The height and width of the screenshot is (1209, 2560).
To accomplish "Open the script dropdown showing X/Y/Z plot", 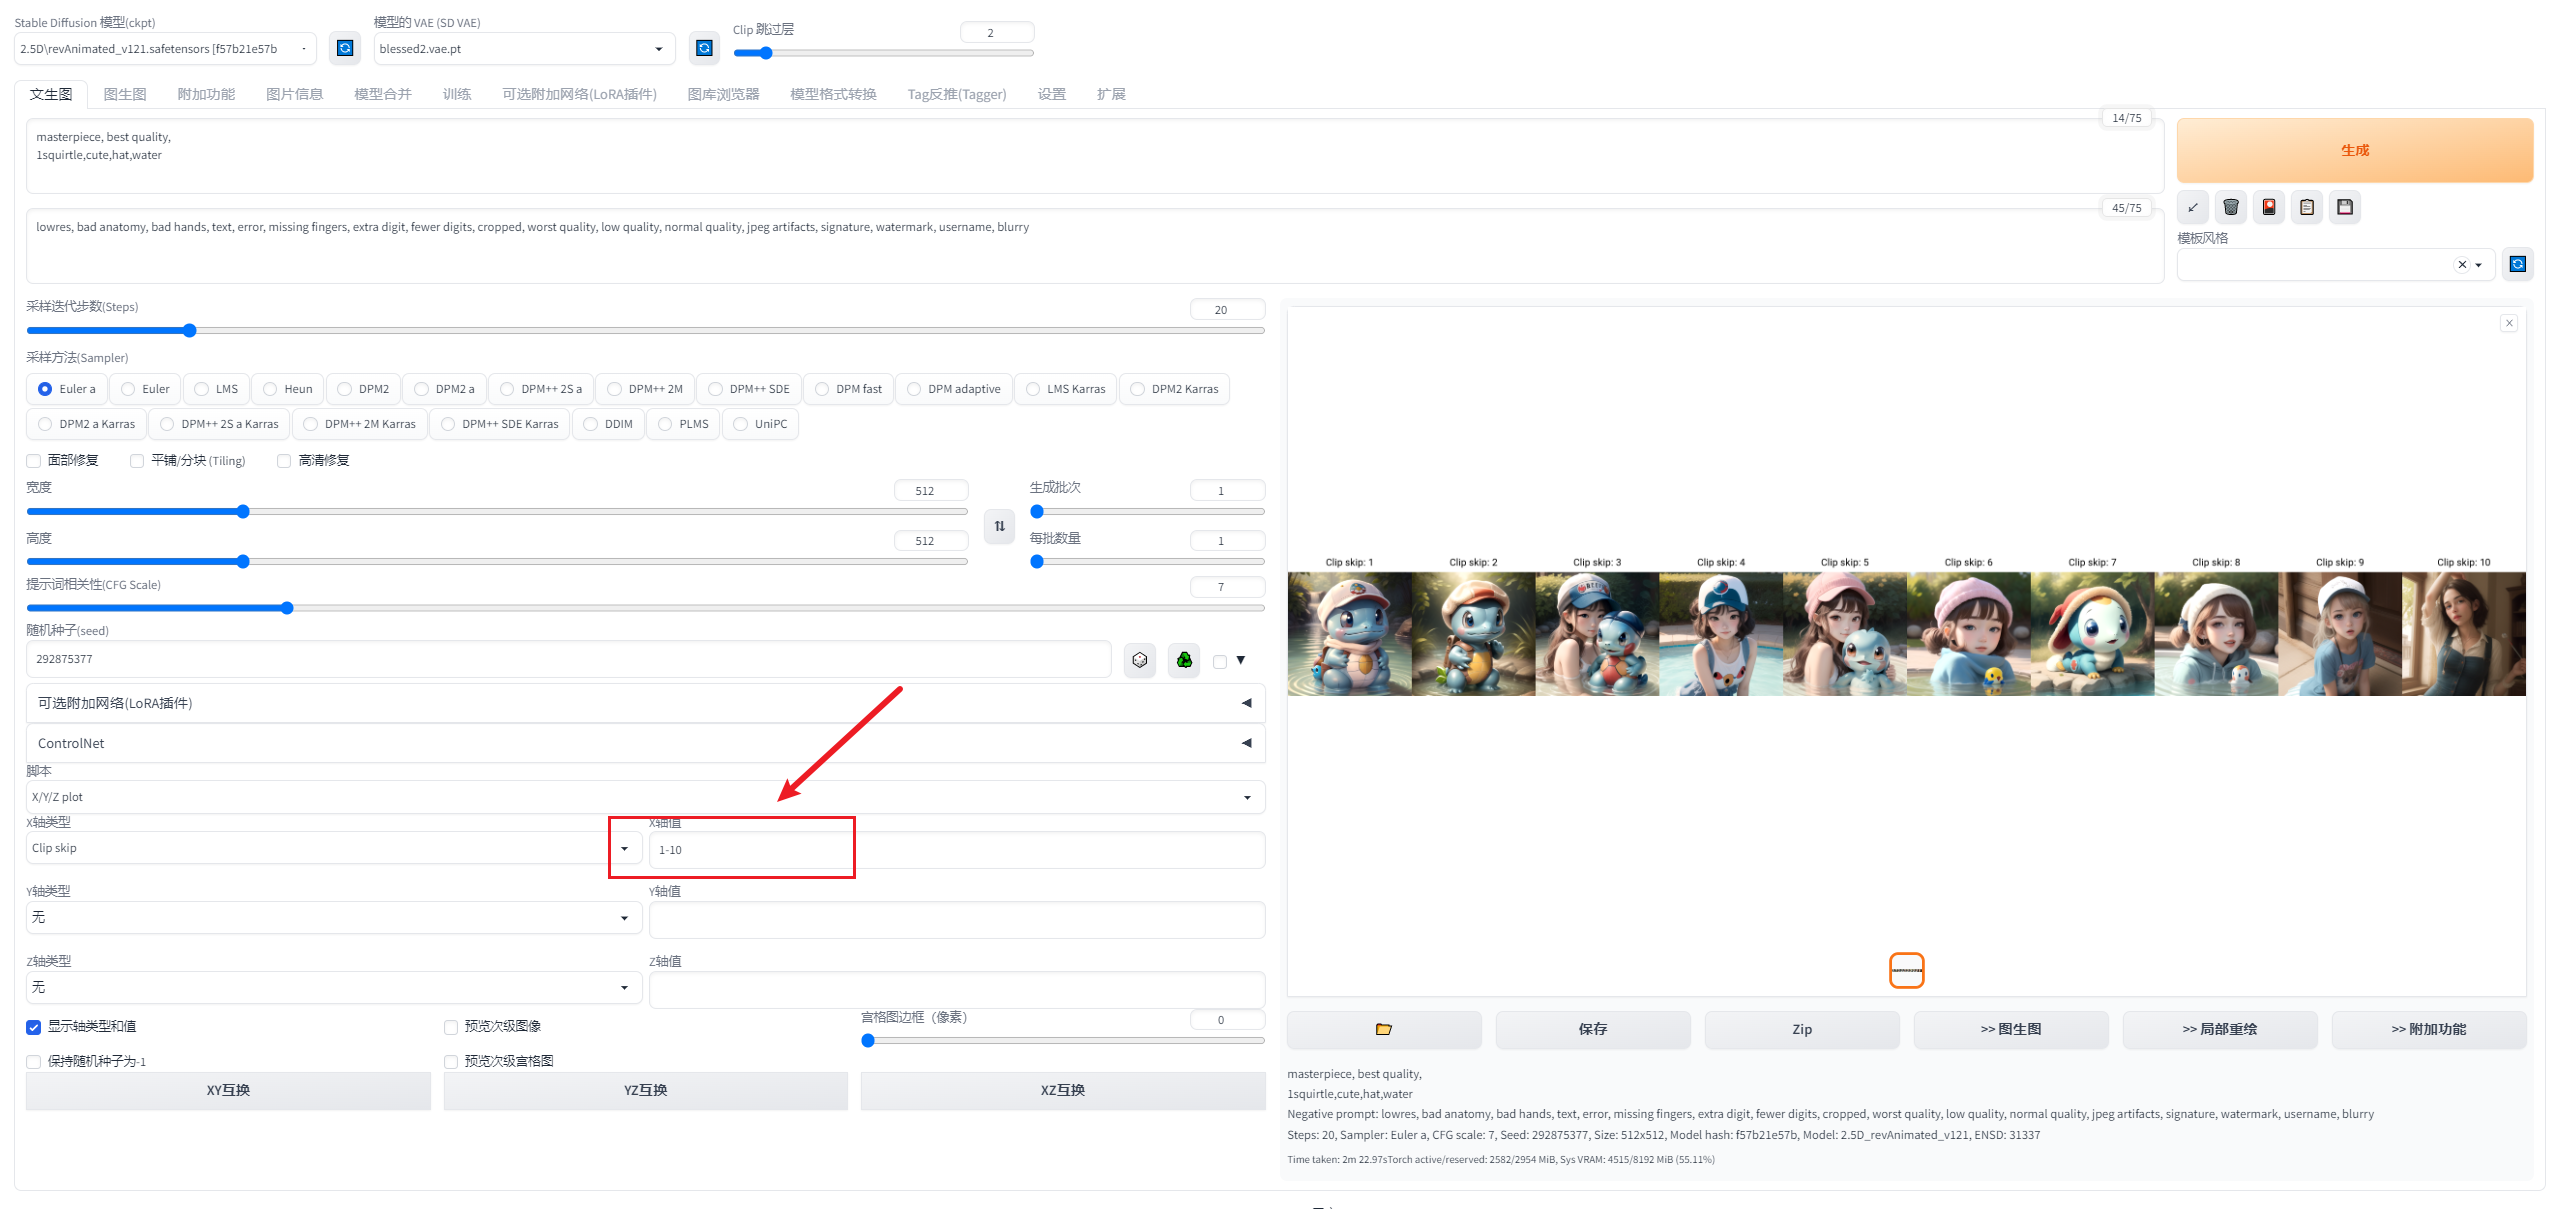I will (x=645, y=797).
